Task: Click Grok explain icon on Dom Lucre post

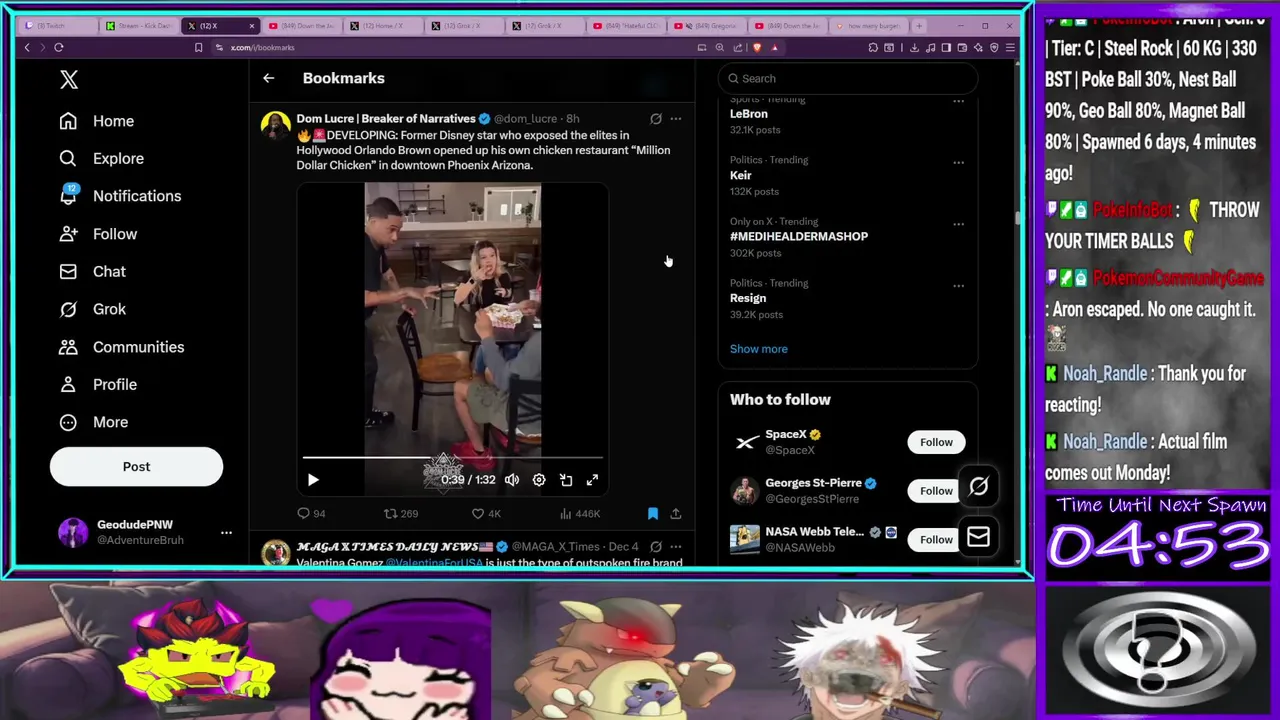Action: pyautogui.click(x=656, y=118)
